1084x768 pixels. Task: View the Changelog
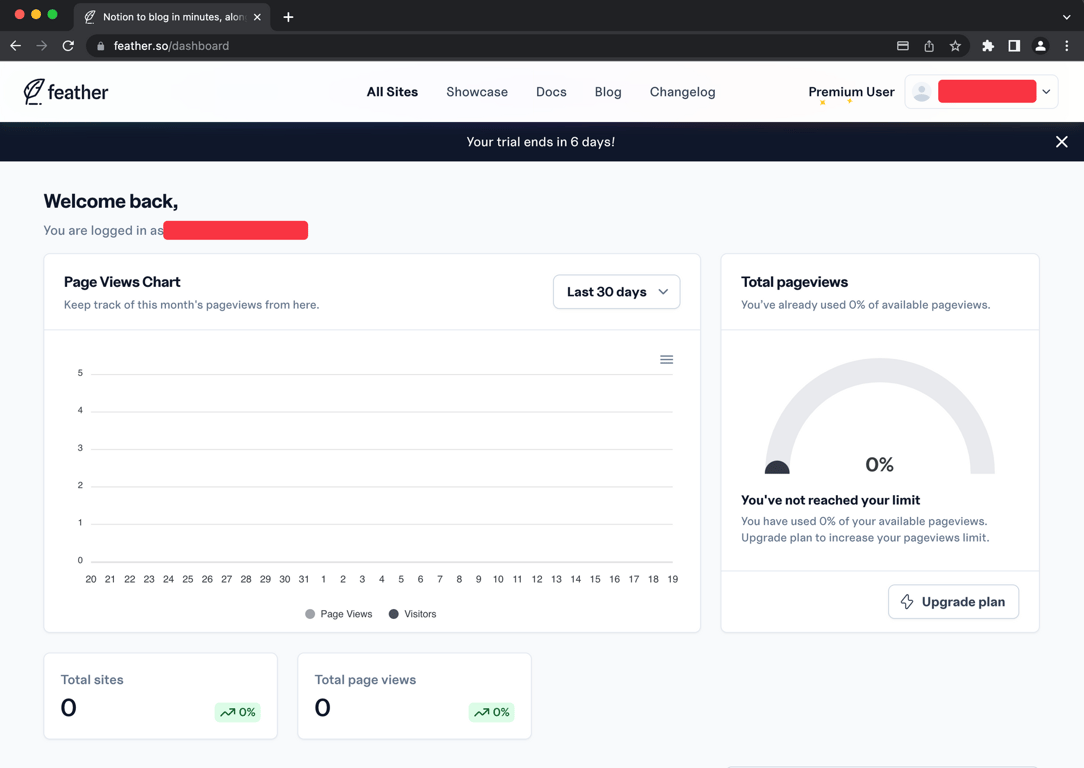point(682,92)
